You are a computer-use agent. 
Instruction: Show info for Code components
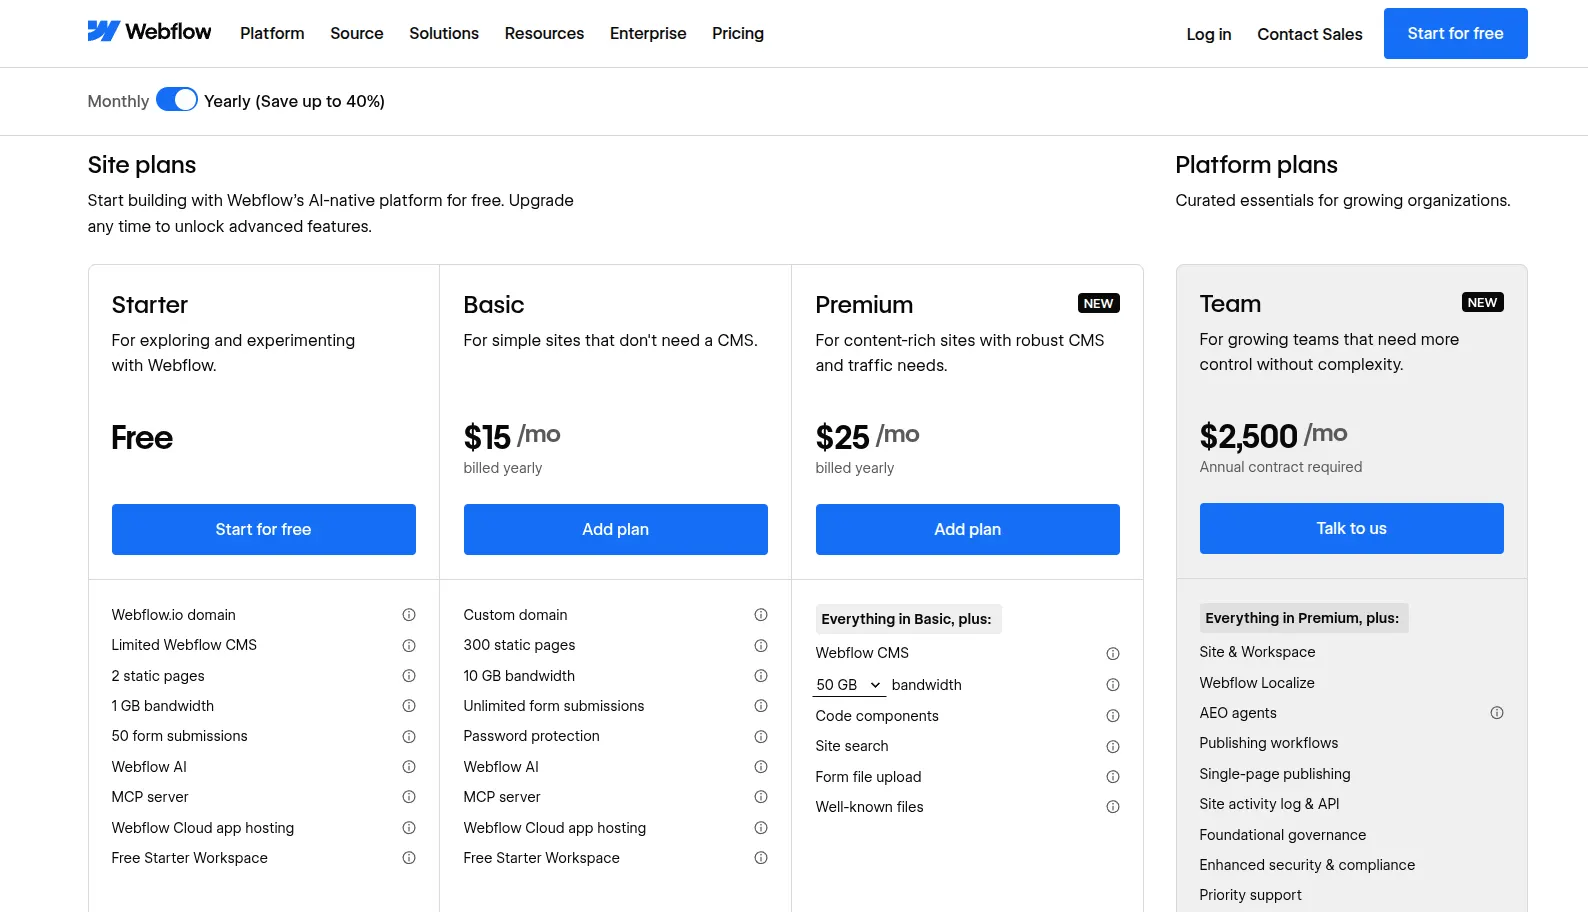point(1113,716)
